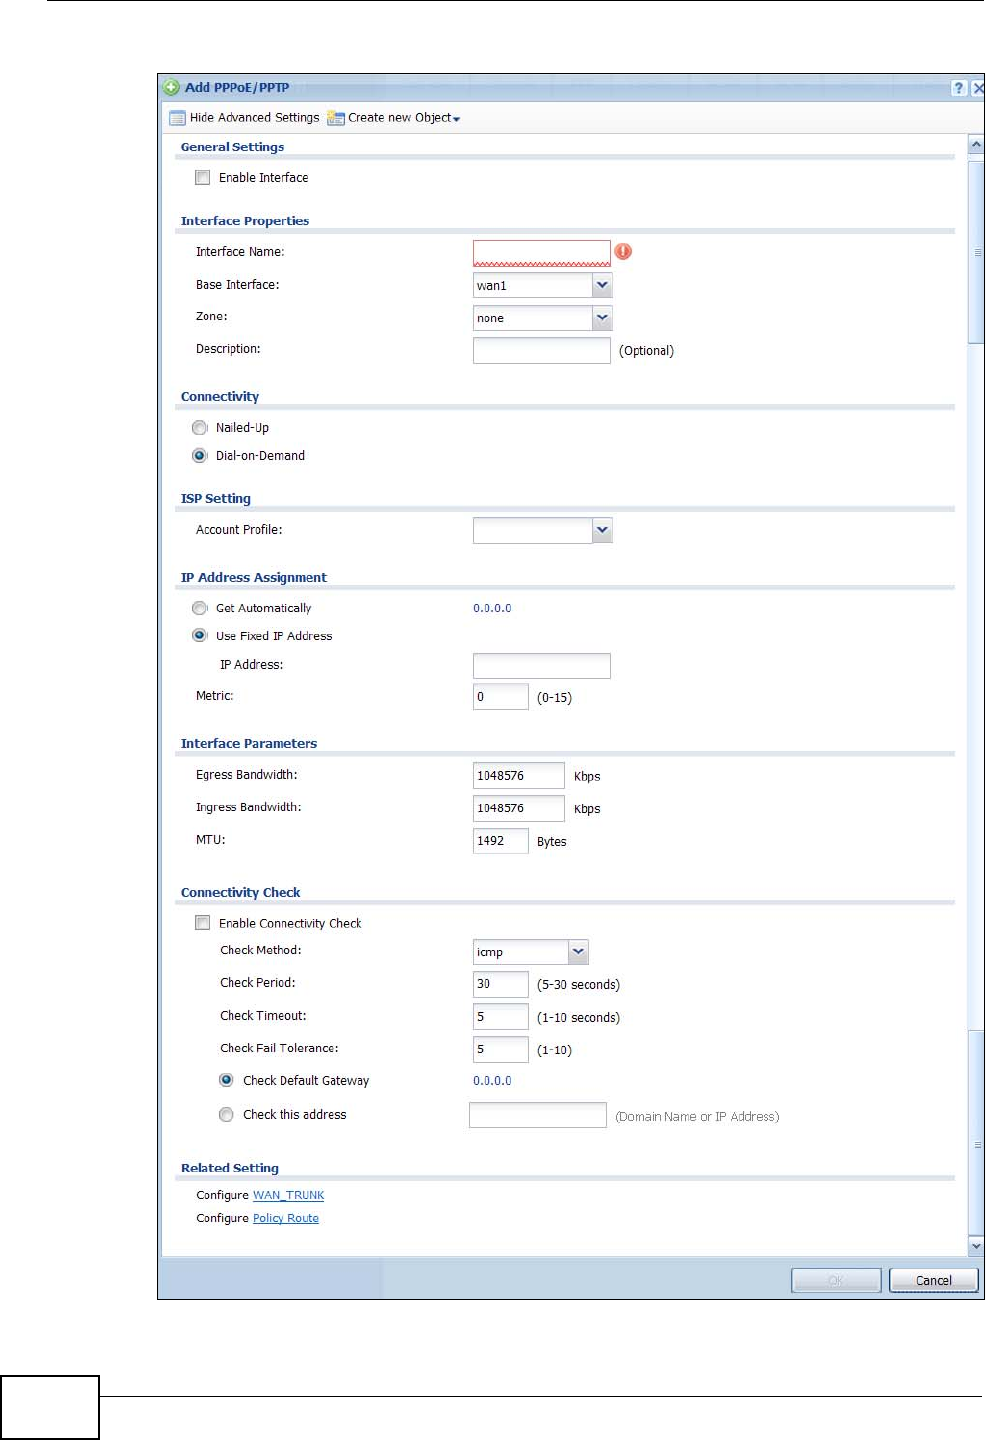Click the scrollbar down arrow

pos(977,1246)
